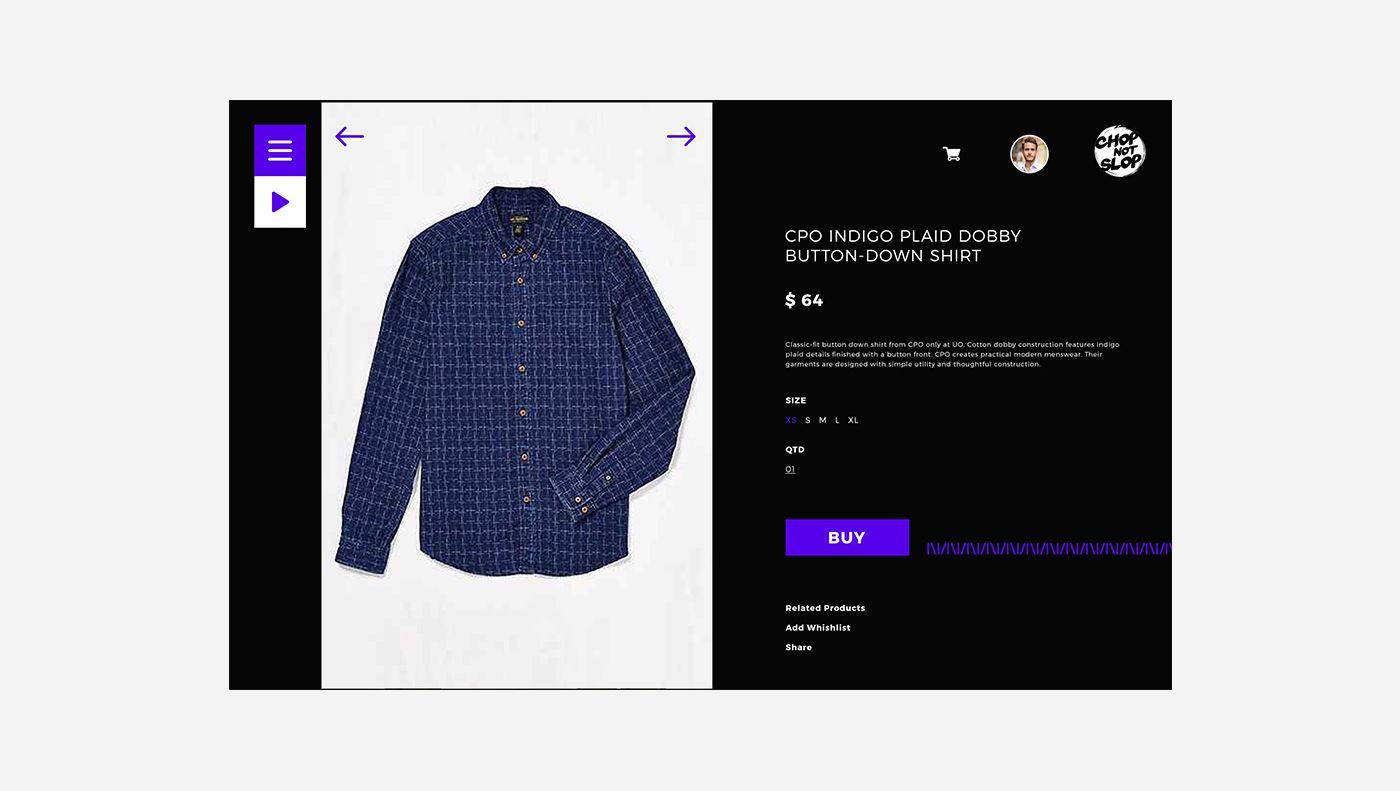
Task: Click the product title text
Action: click(x=903, y=246)
